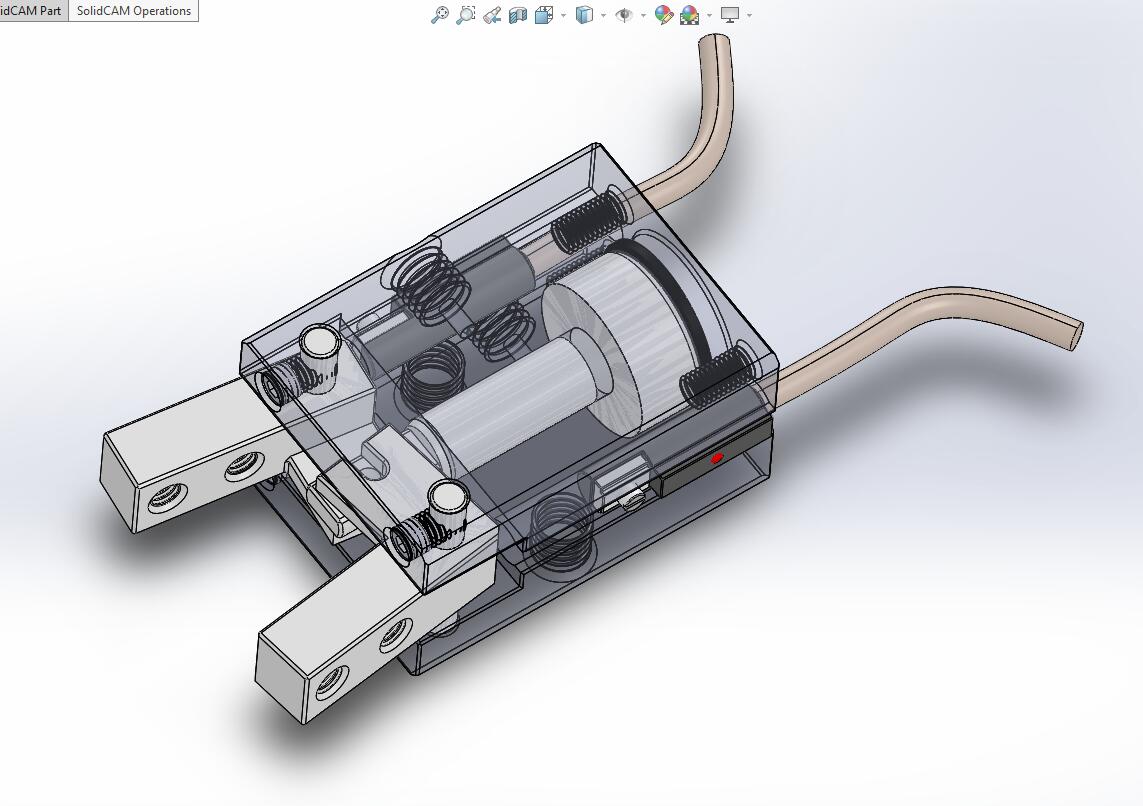Click the Apply Scene icon
The width and height of the screenshot is (1143, 806).
tap(690, 15)
